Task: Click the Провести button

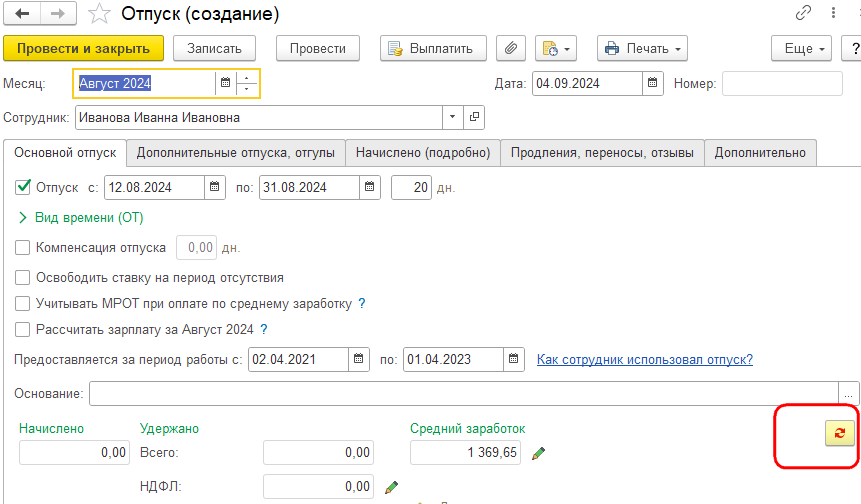Action: point(318,48)
